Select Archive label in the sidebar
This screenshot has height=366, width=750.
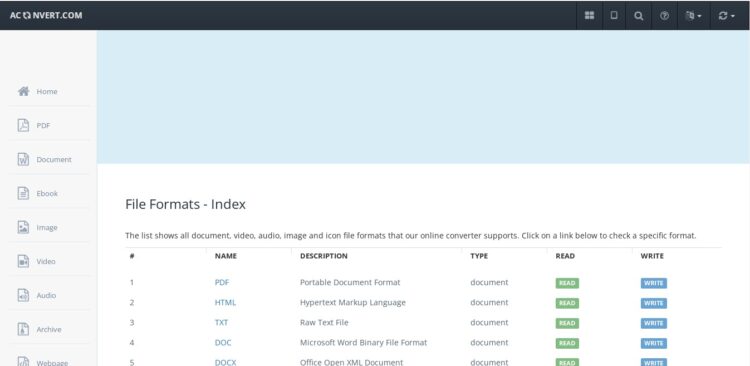coord(49,329)
